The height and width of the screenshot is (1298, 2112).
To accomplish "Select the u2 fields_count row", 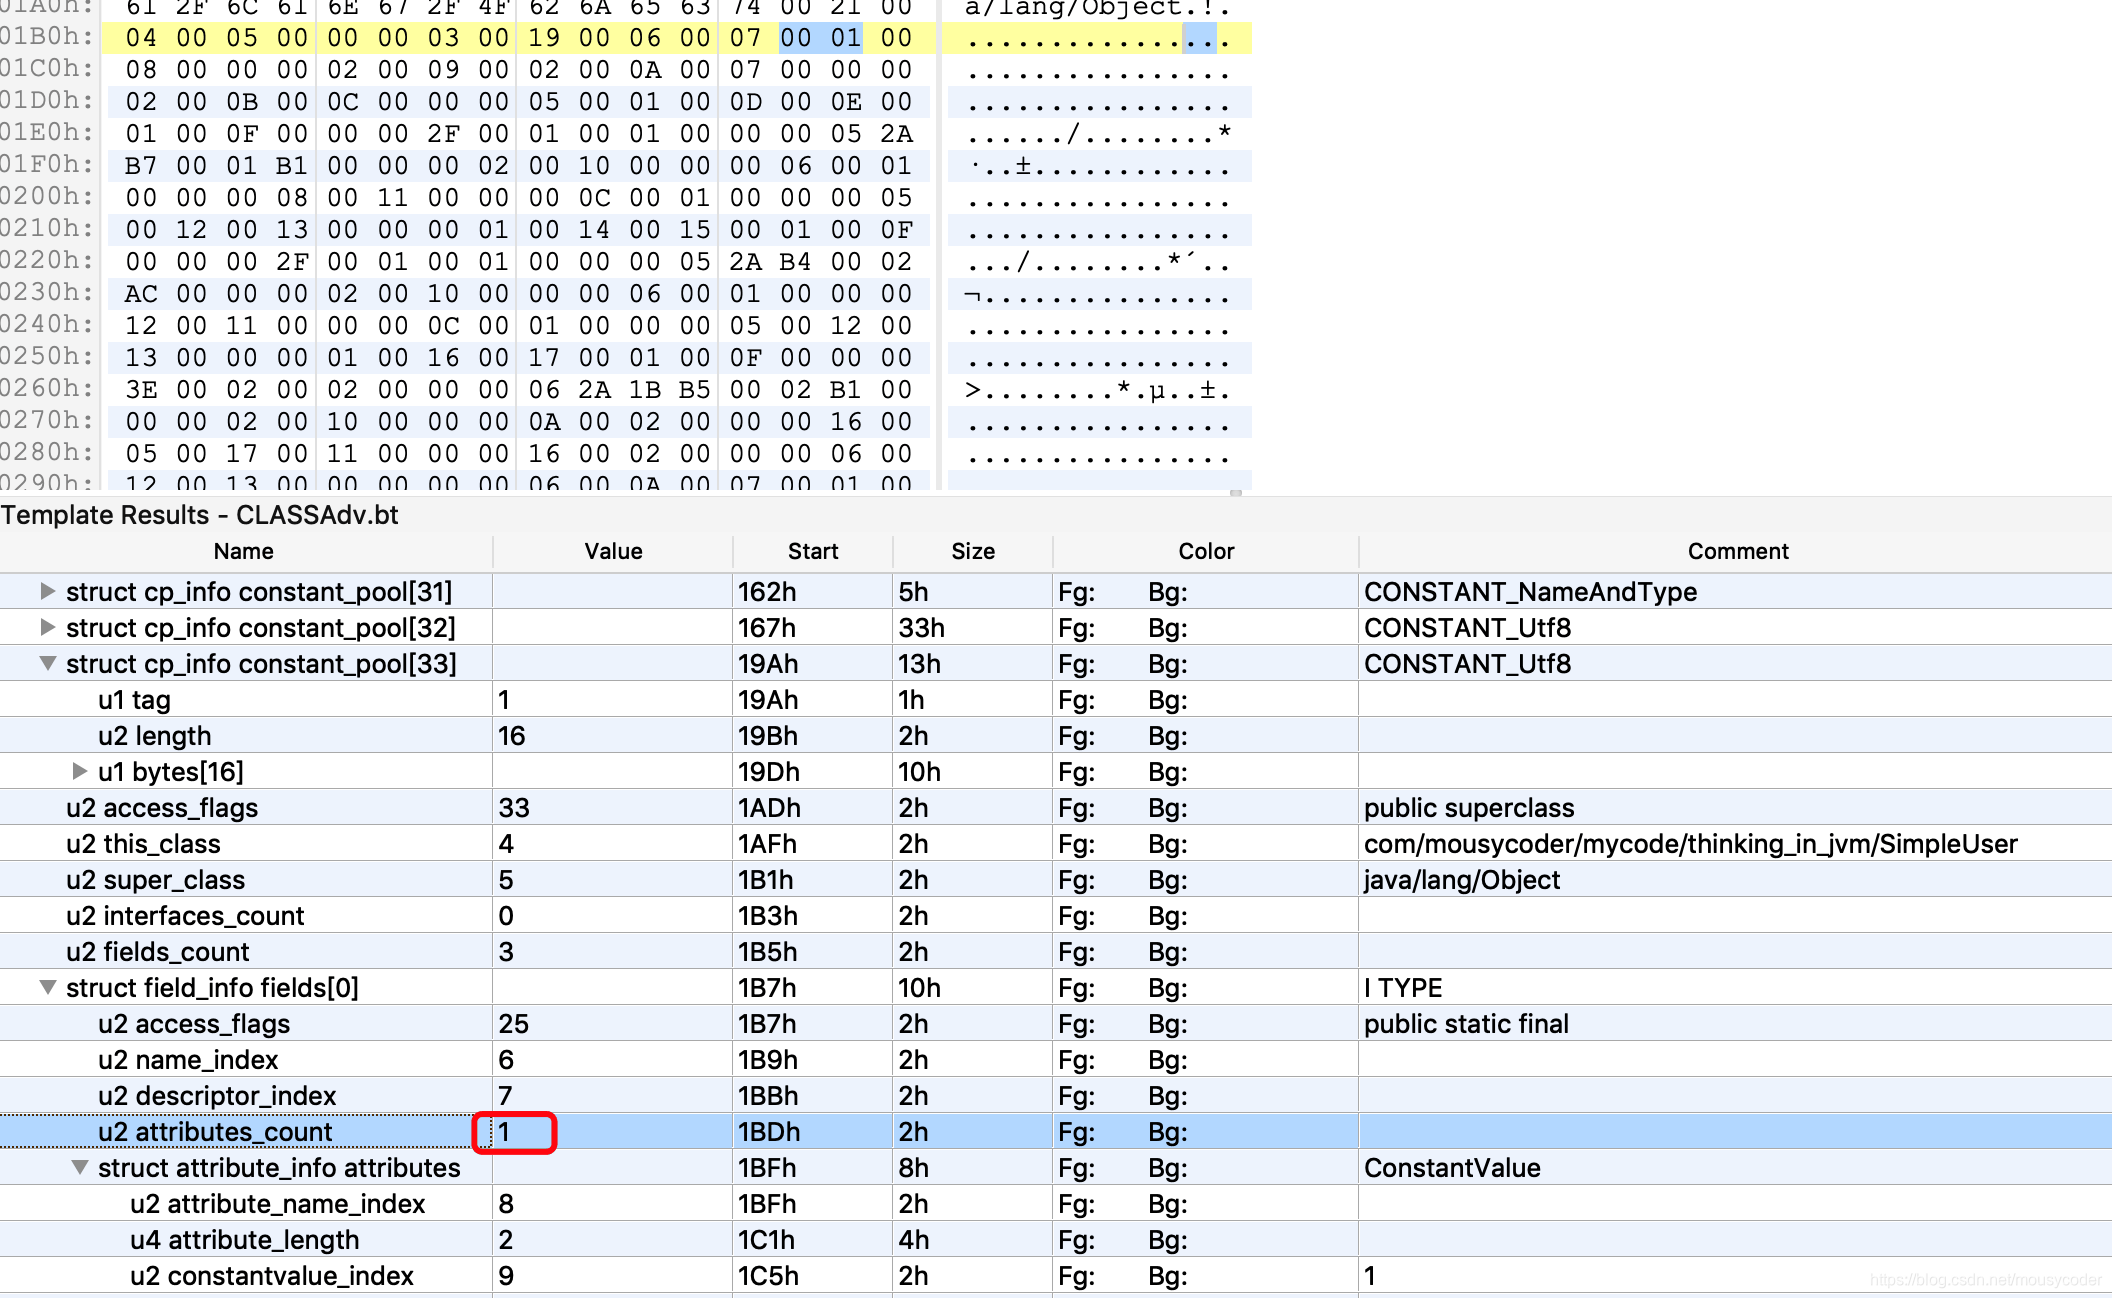I will (x=157, y=951).
